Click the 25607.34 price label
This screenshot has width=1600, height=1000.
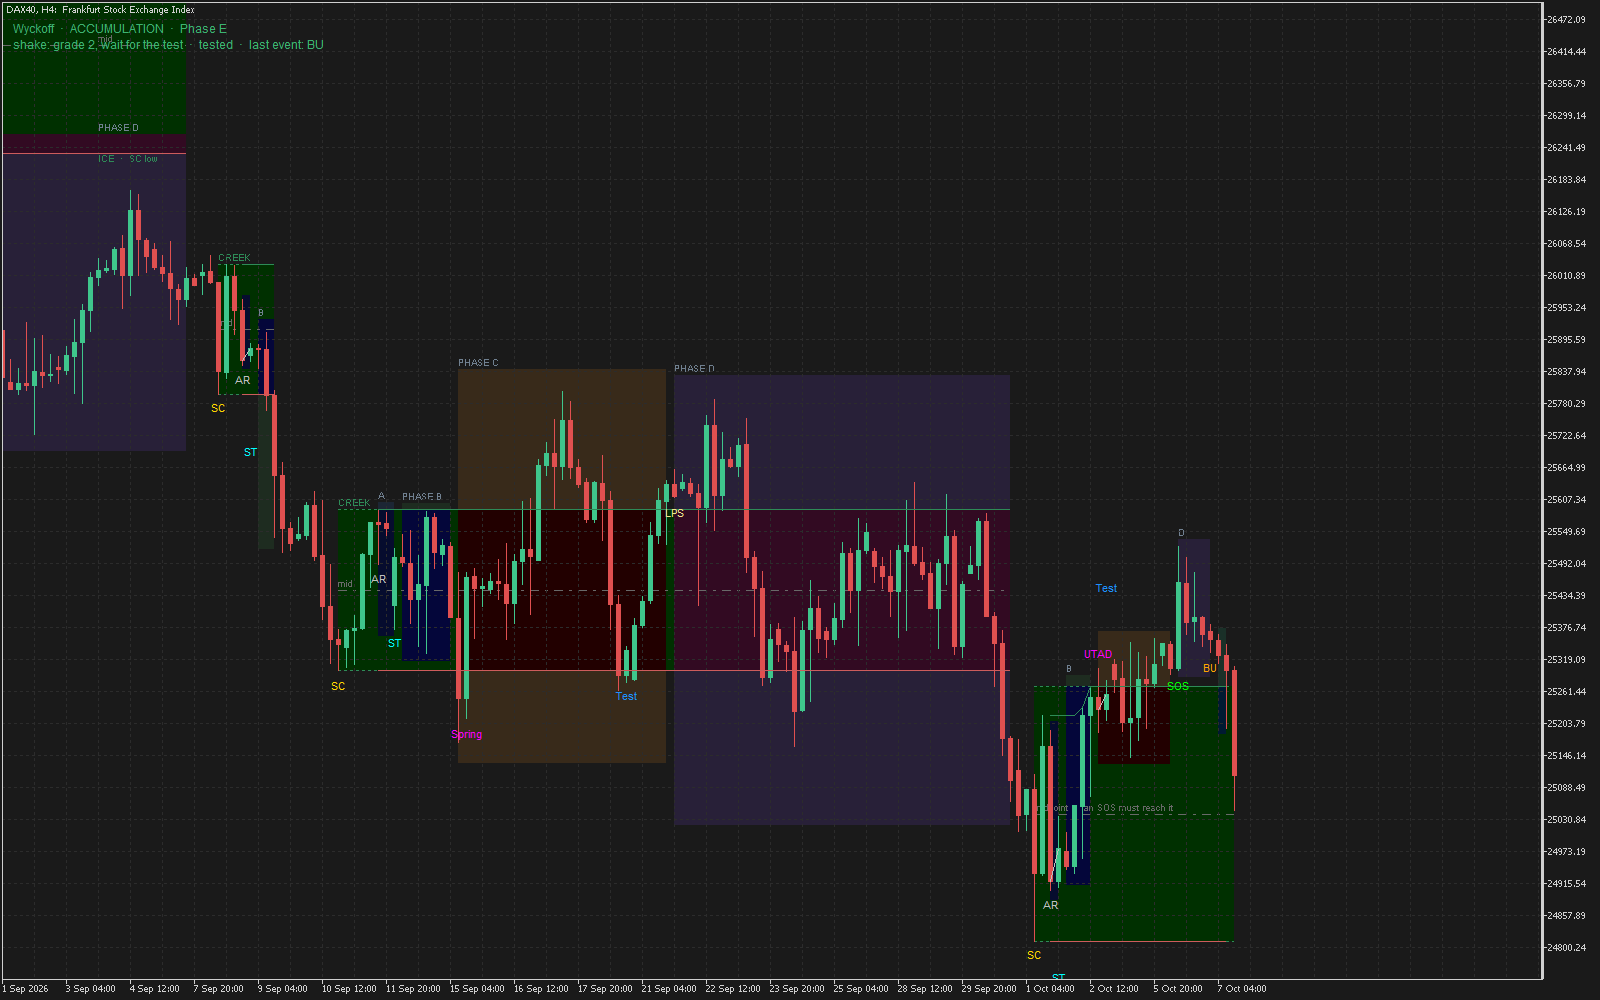(x=1566, y=500)
